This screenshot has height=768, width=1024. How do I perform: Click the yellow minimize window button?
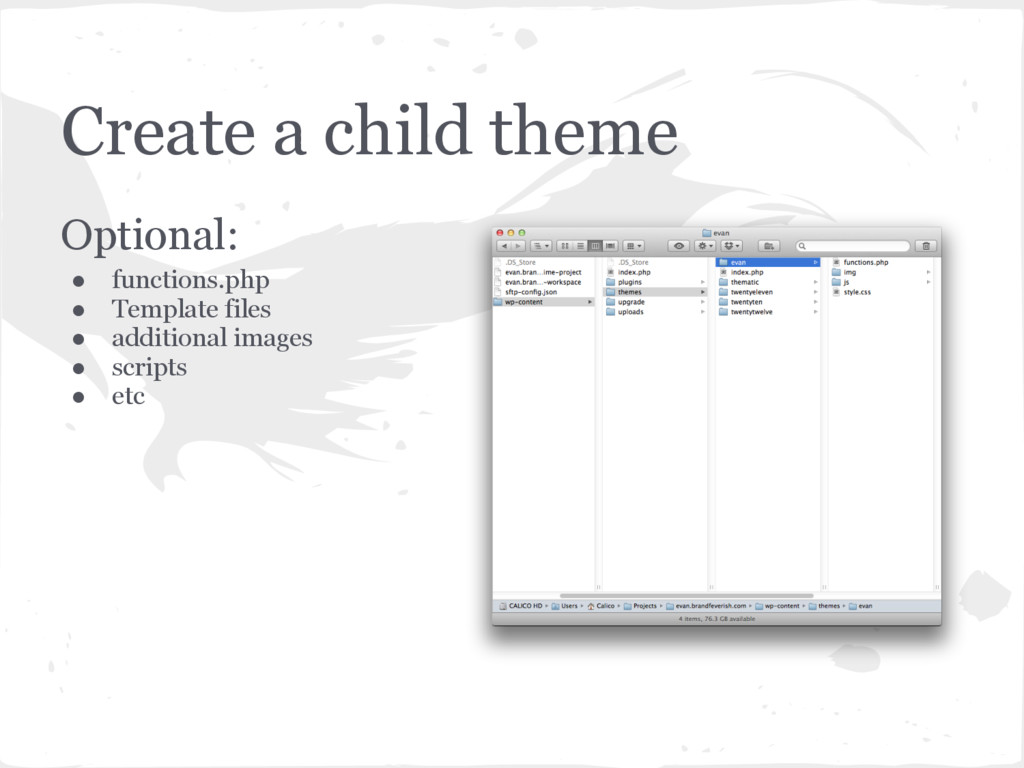[x=511, y=232]
